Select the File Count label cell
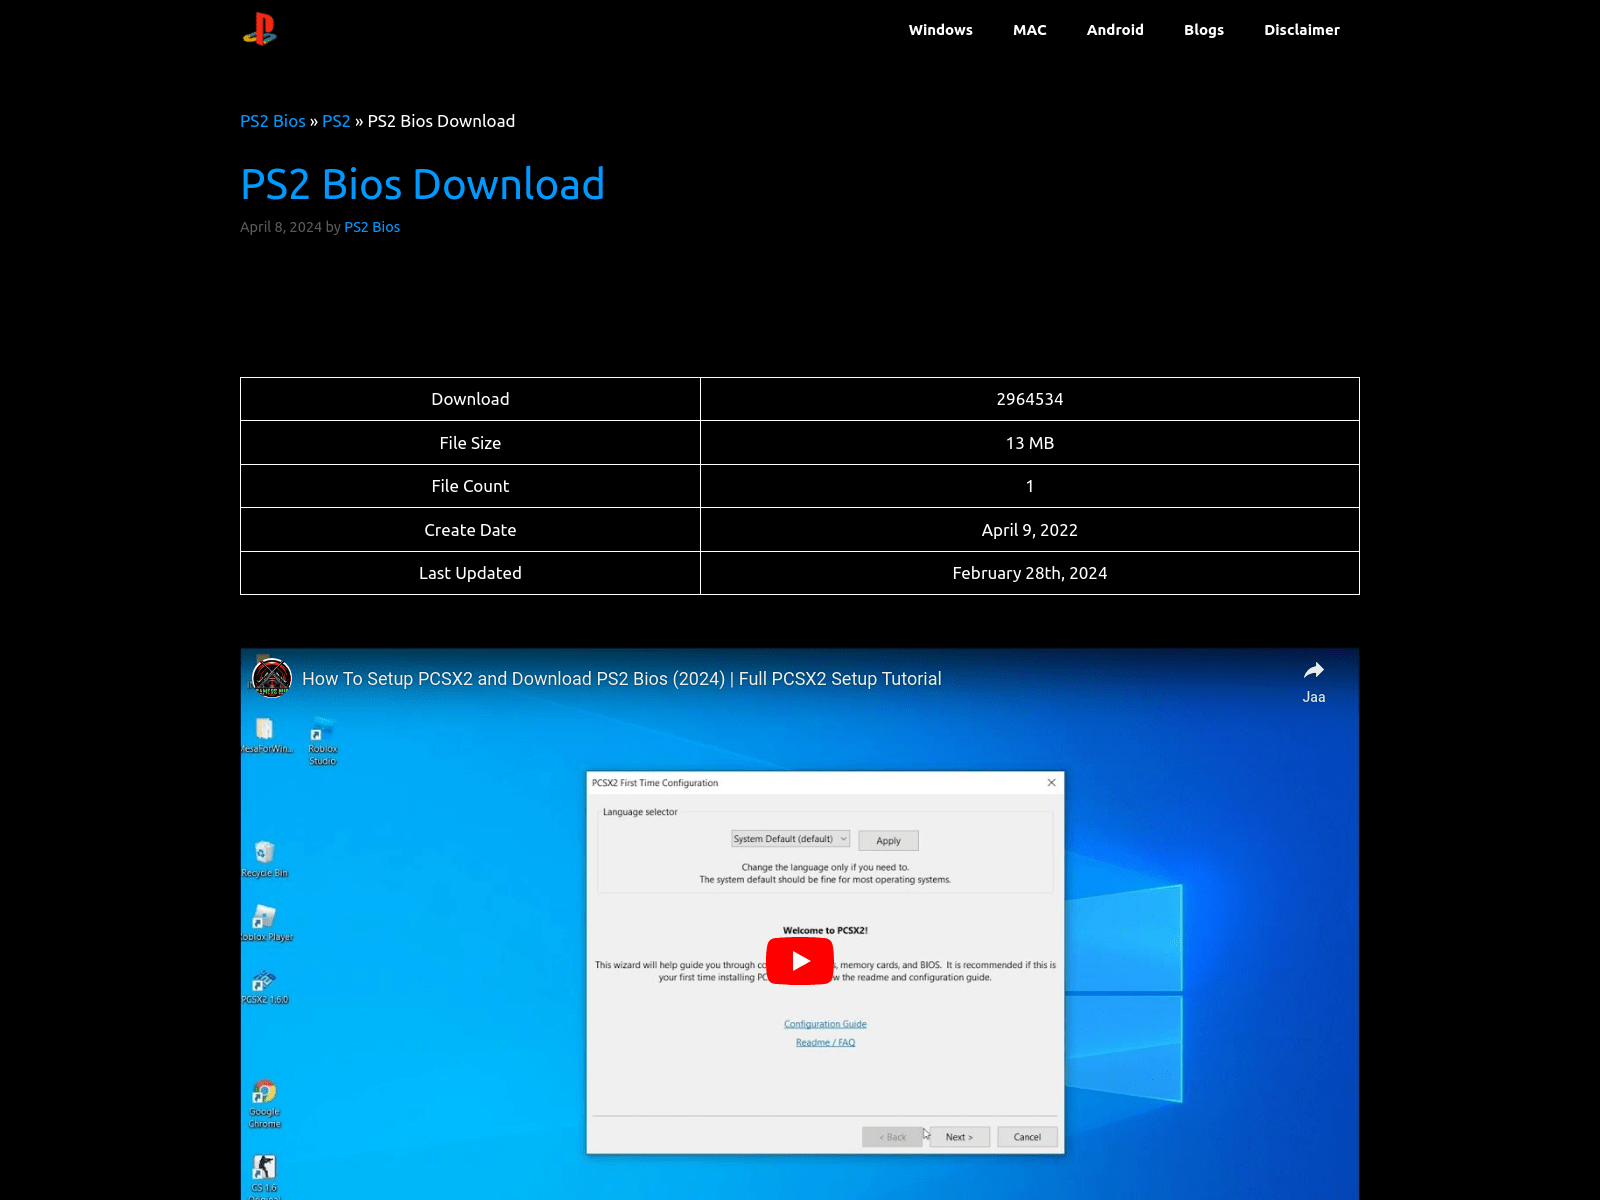The height and width of the screenshot is (1200, 1600). coord(470,486)
